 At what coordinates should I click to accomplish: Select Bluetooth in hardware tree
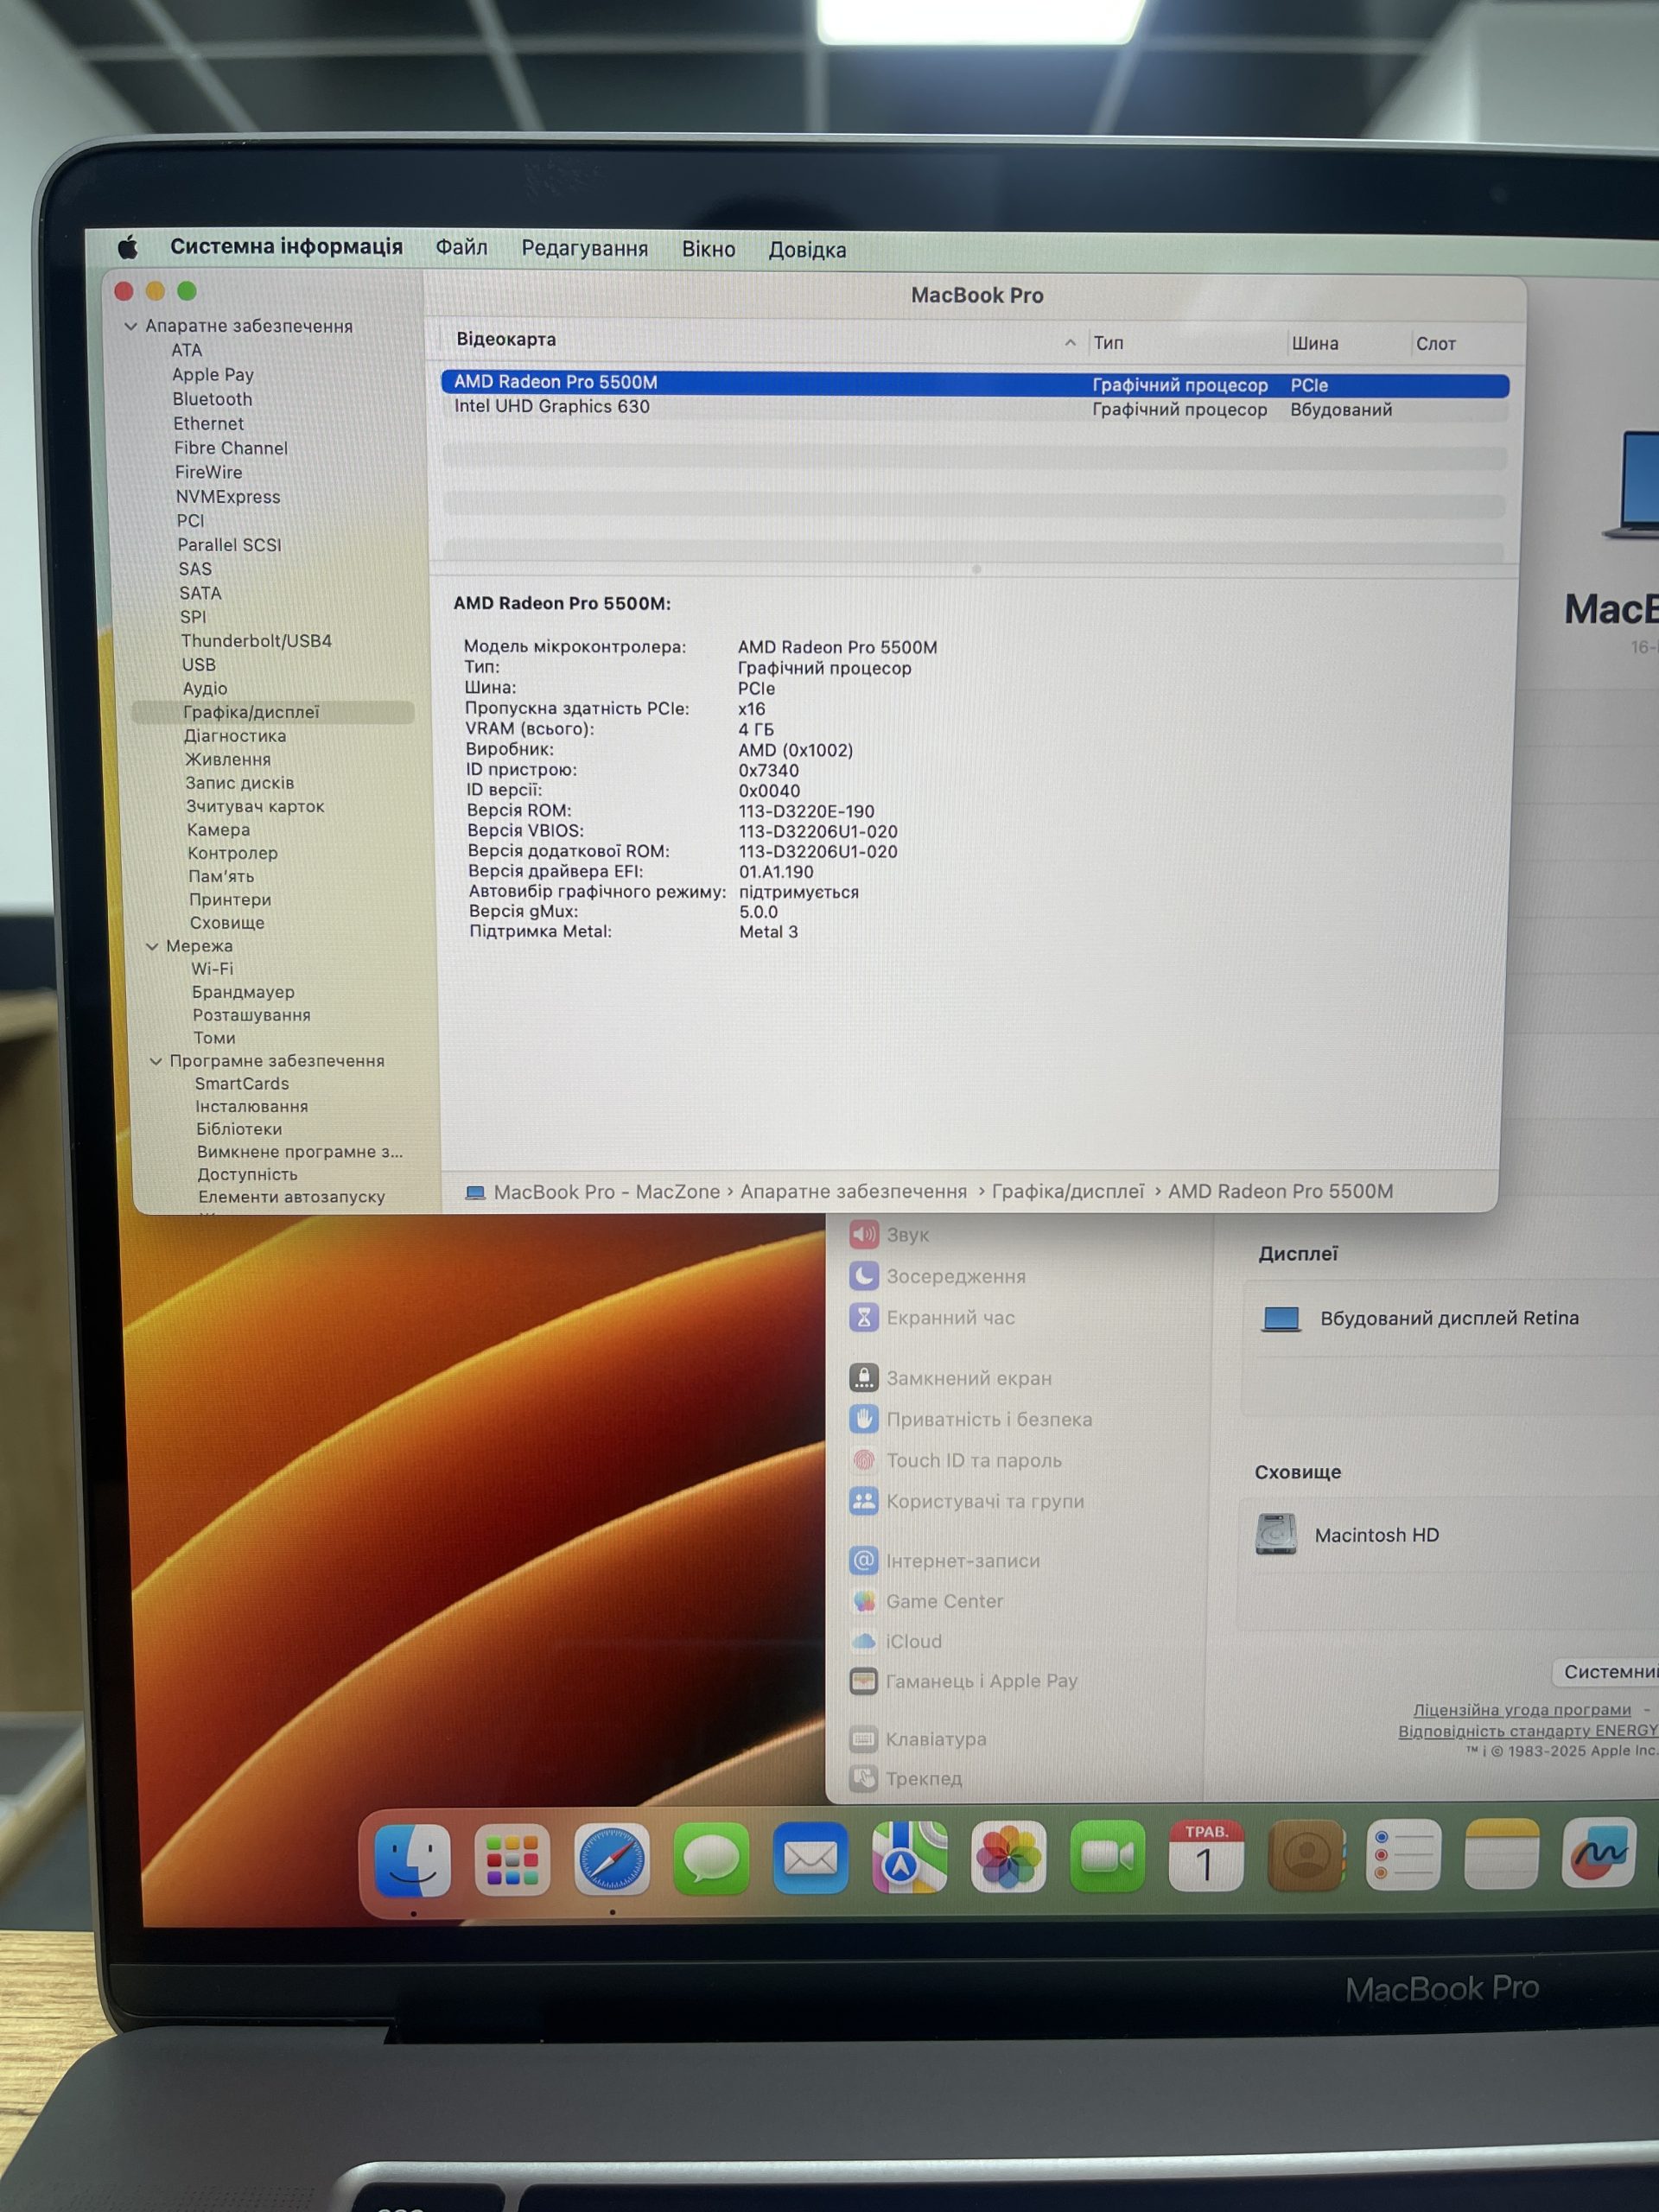[x=212, y=399]
